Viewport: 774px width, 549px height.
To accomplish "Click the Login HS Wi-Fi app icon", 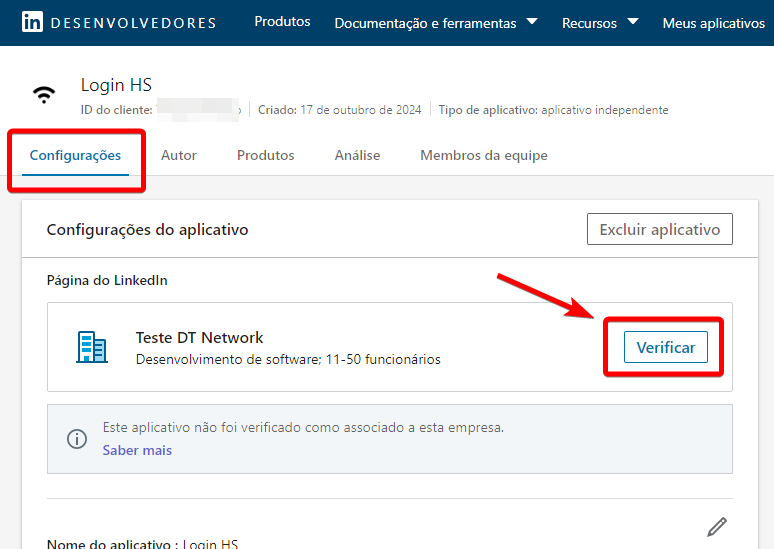I will point(44,95).
